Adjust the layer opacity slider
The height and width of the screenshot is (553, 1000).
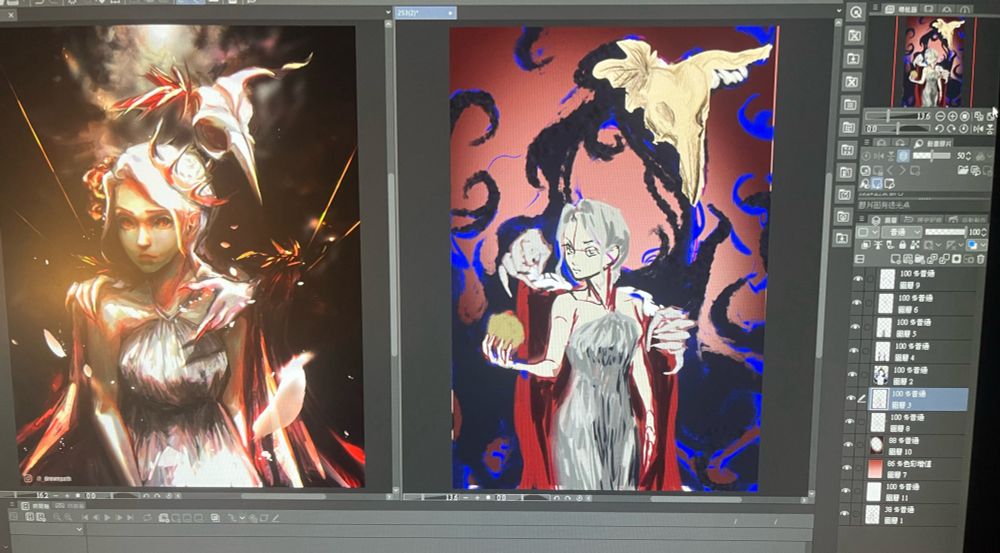point(946,232)
